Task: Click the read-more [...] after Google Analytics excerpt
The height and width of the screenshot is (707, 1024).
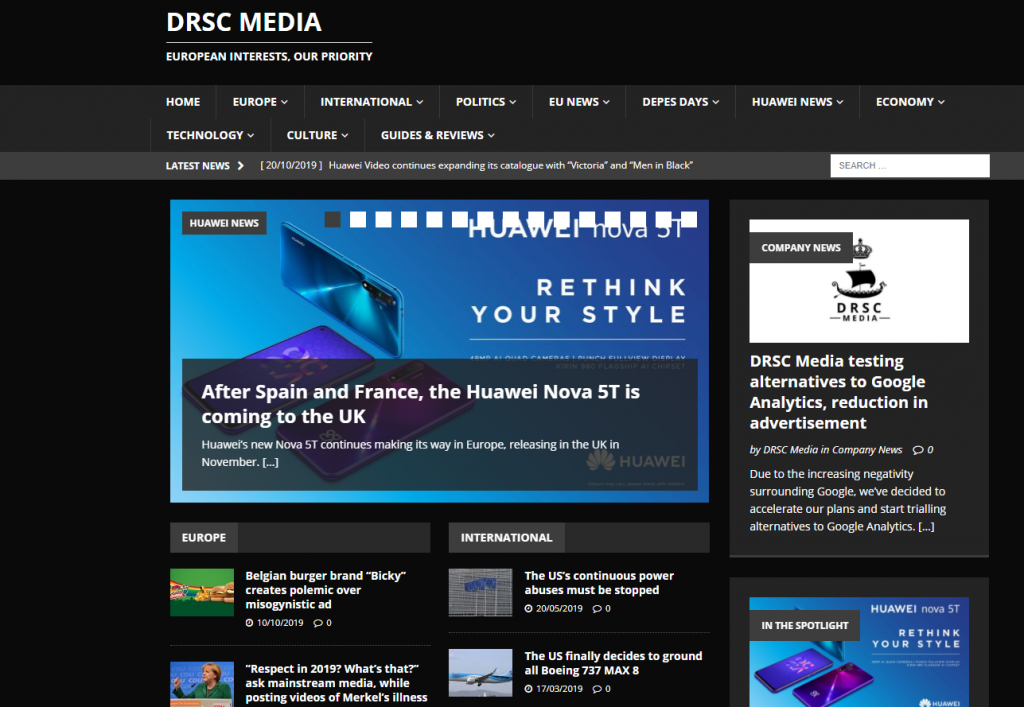Action: point(926,527)
